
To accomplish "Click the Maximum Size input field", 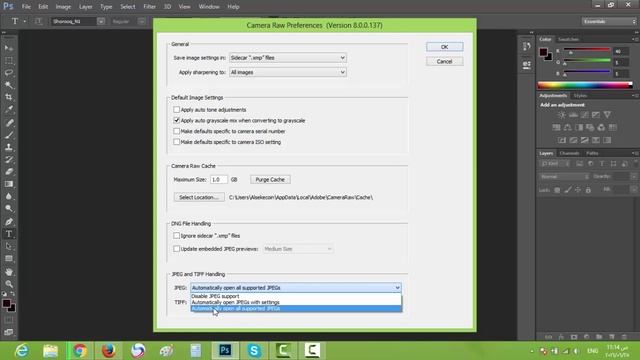I will pyautogui.click(x=219, y=180).
